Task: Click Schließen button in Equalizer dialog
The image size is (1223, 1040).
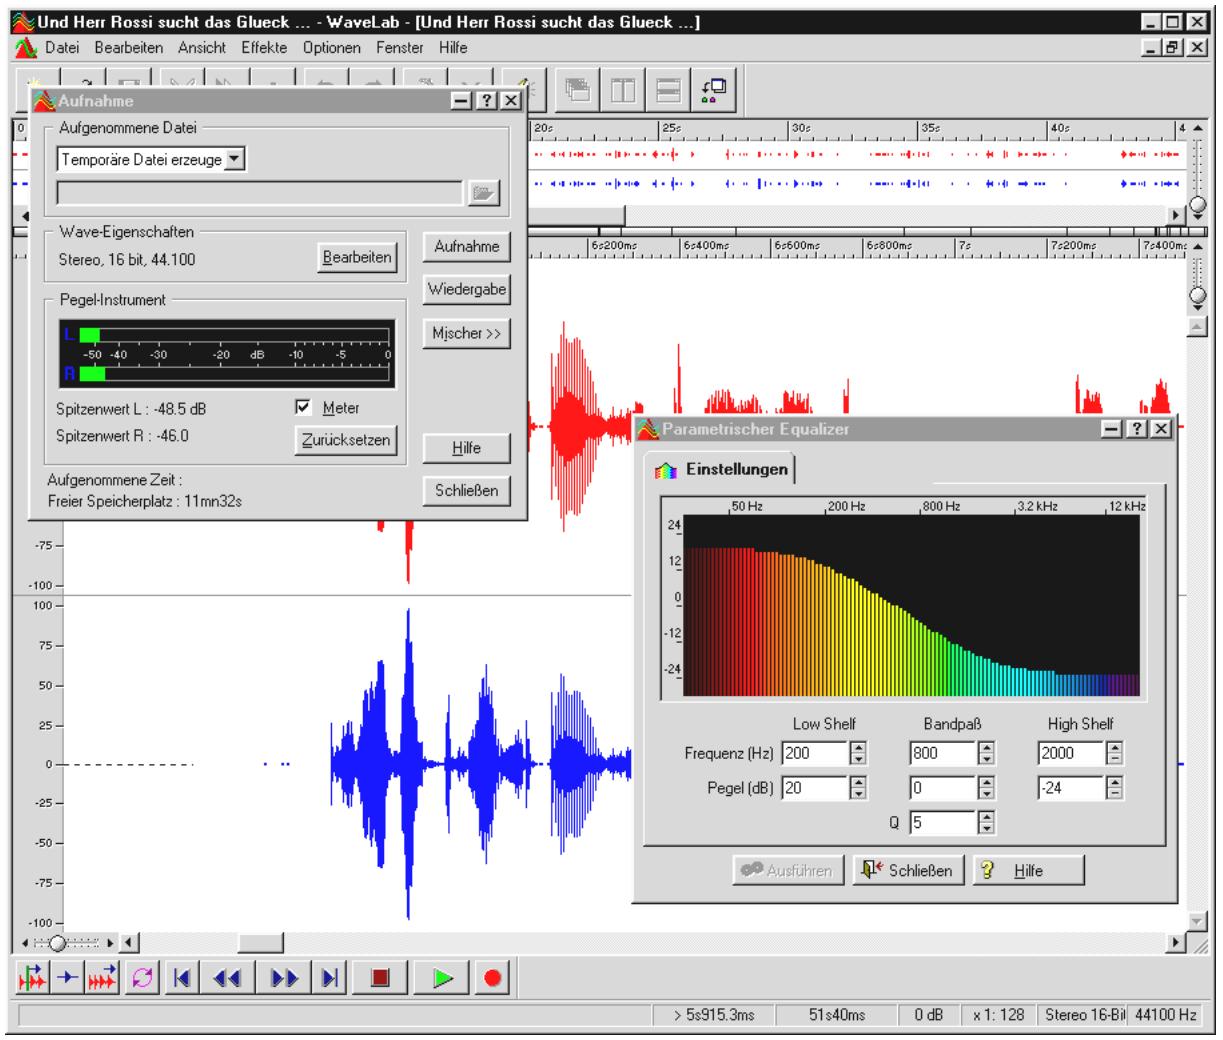Action: [x=908, y=871]
